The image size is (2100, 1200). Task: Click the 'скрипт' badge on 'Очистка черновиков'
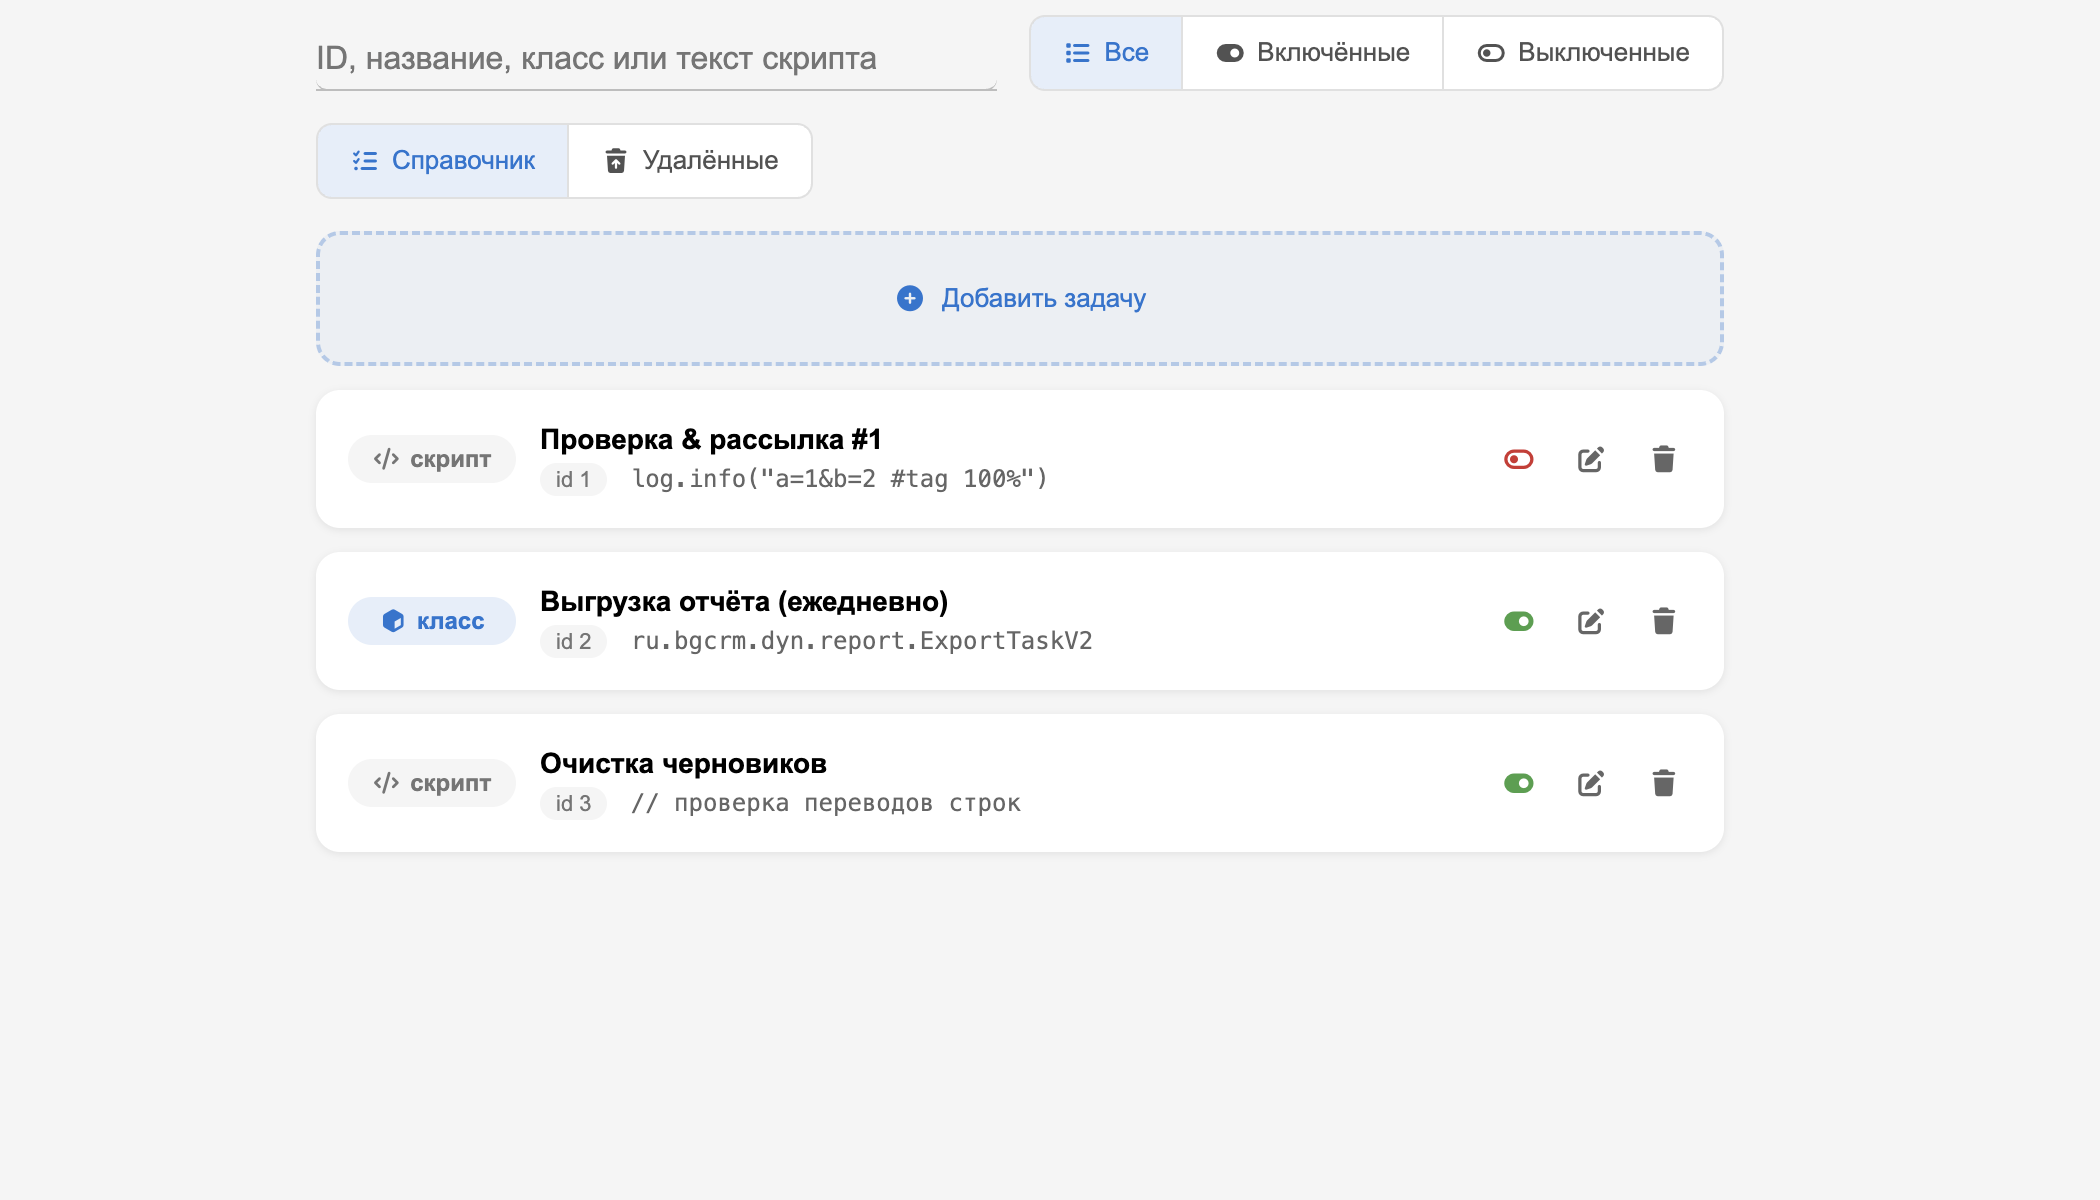coord(432,783)
